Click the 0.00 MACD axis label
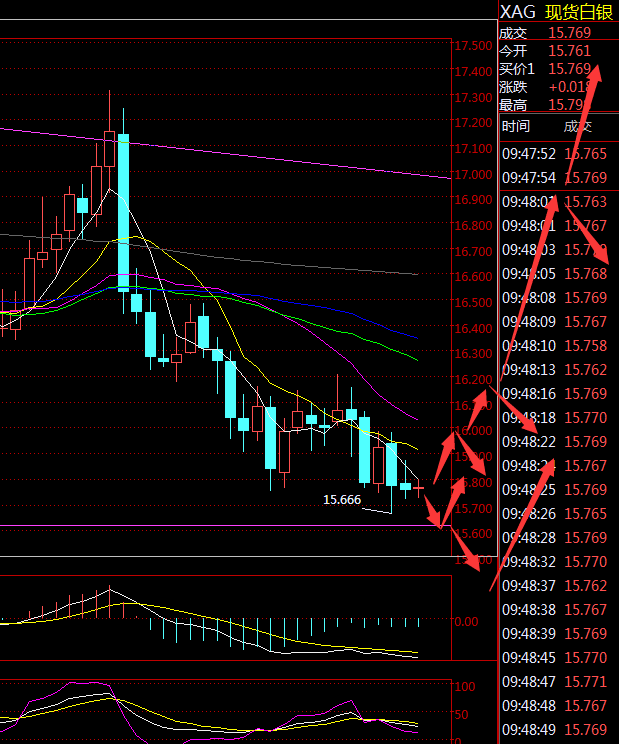The height and width of the screenshot is (744, 619). 465,622
